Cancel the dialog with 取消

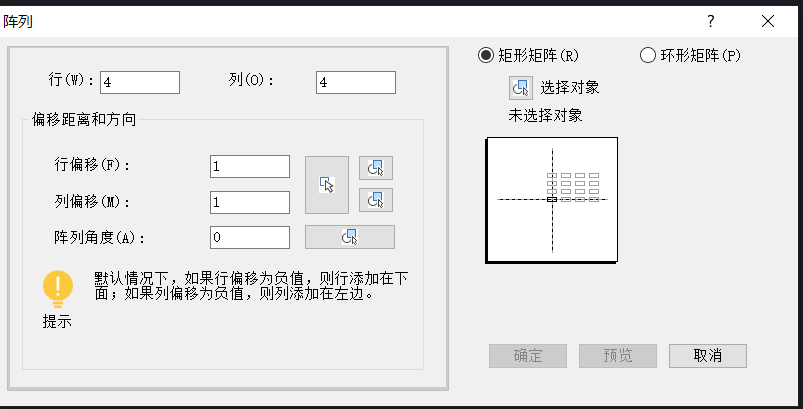(708, 355)
